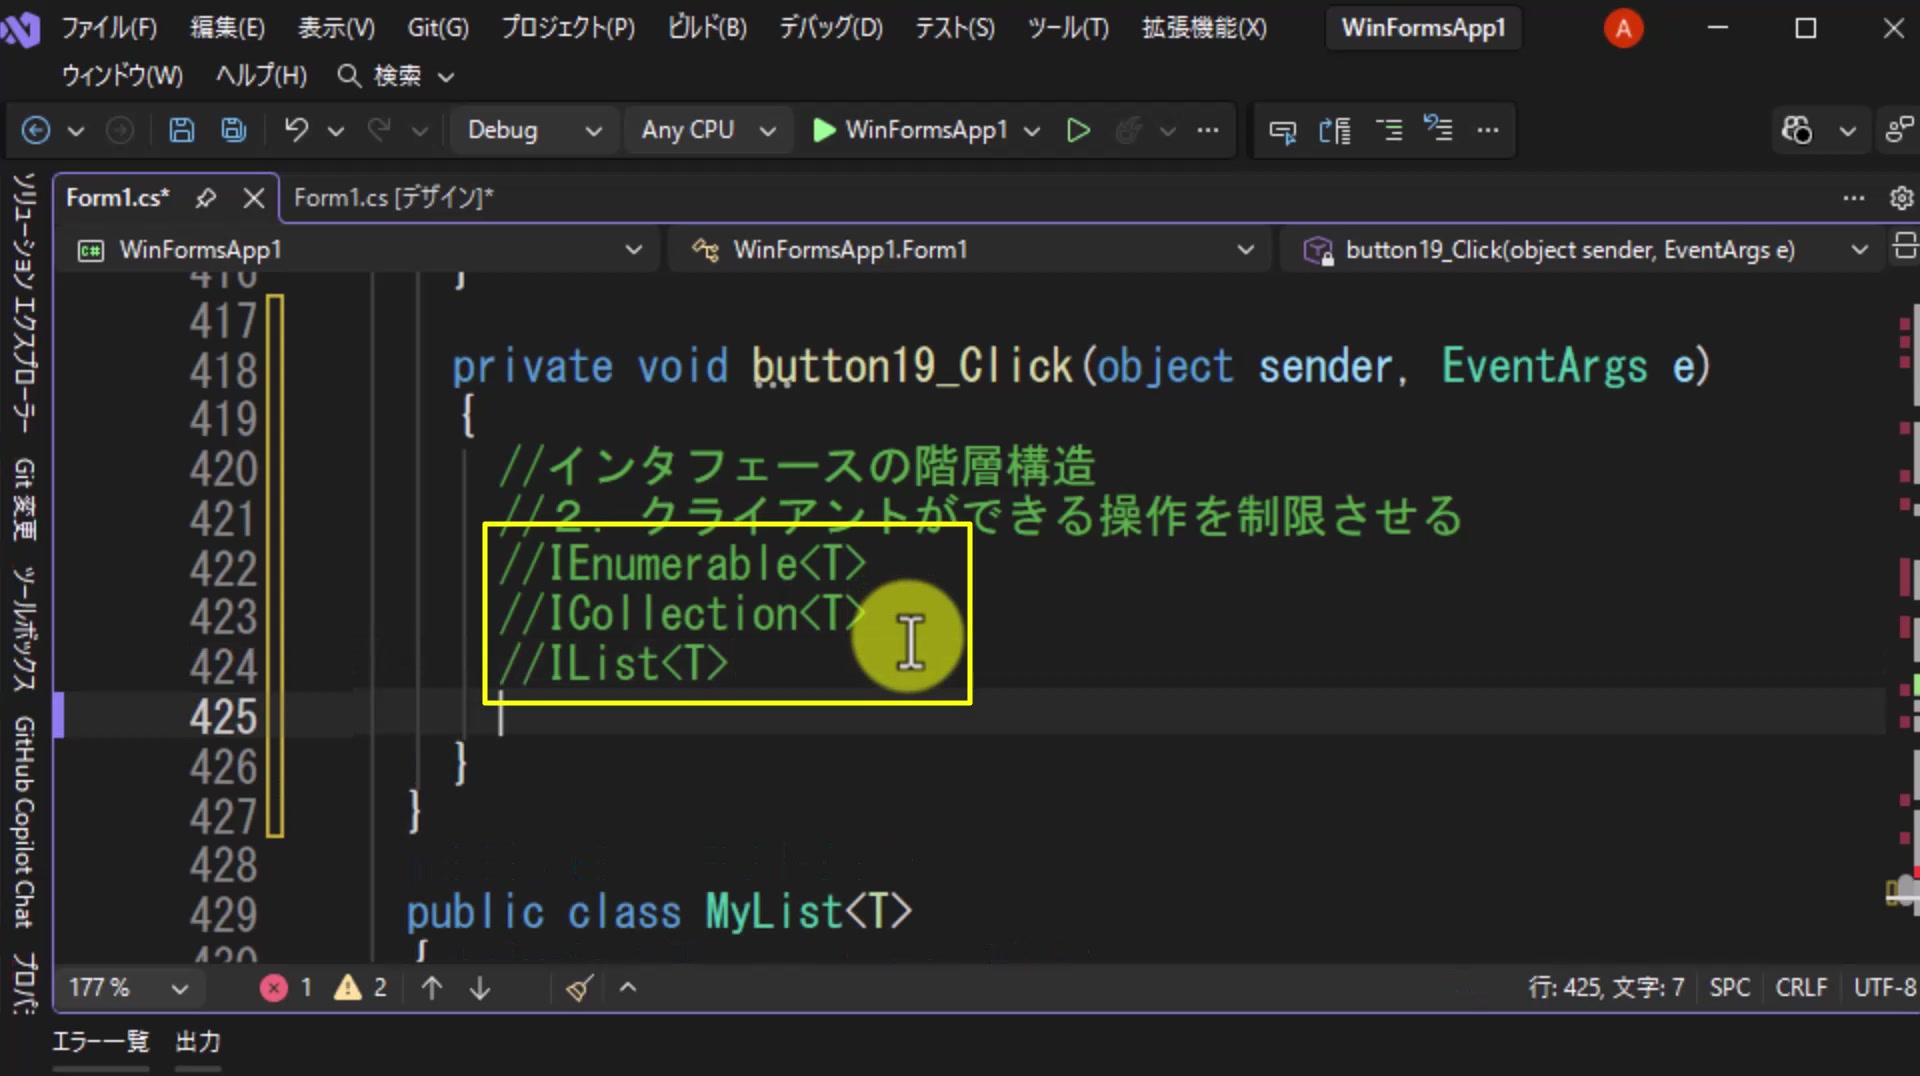Open the WinFormsApp1 project navigation dropdown

click(x=360, y=250)
